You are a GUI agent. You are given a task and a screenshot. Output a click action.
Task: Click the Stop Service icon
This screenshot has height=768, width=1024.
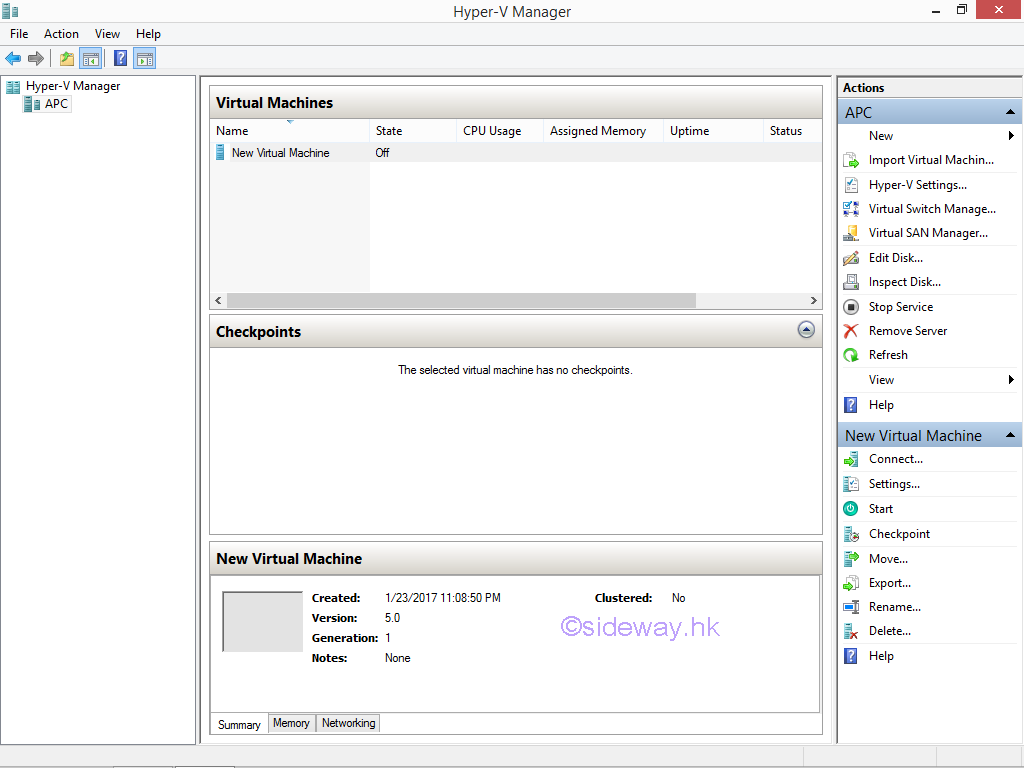tap(851, 307)
